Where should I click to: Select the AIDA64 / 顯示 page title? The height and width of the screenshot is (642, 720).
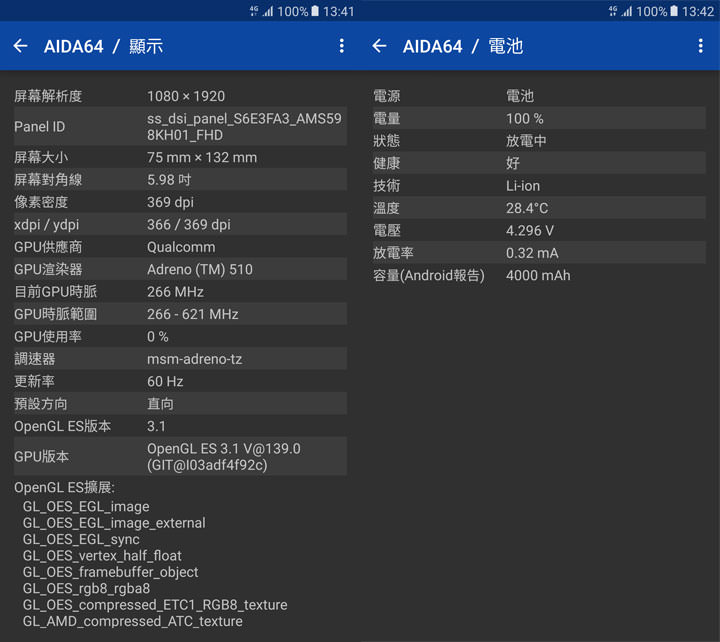coord(103,46)
